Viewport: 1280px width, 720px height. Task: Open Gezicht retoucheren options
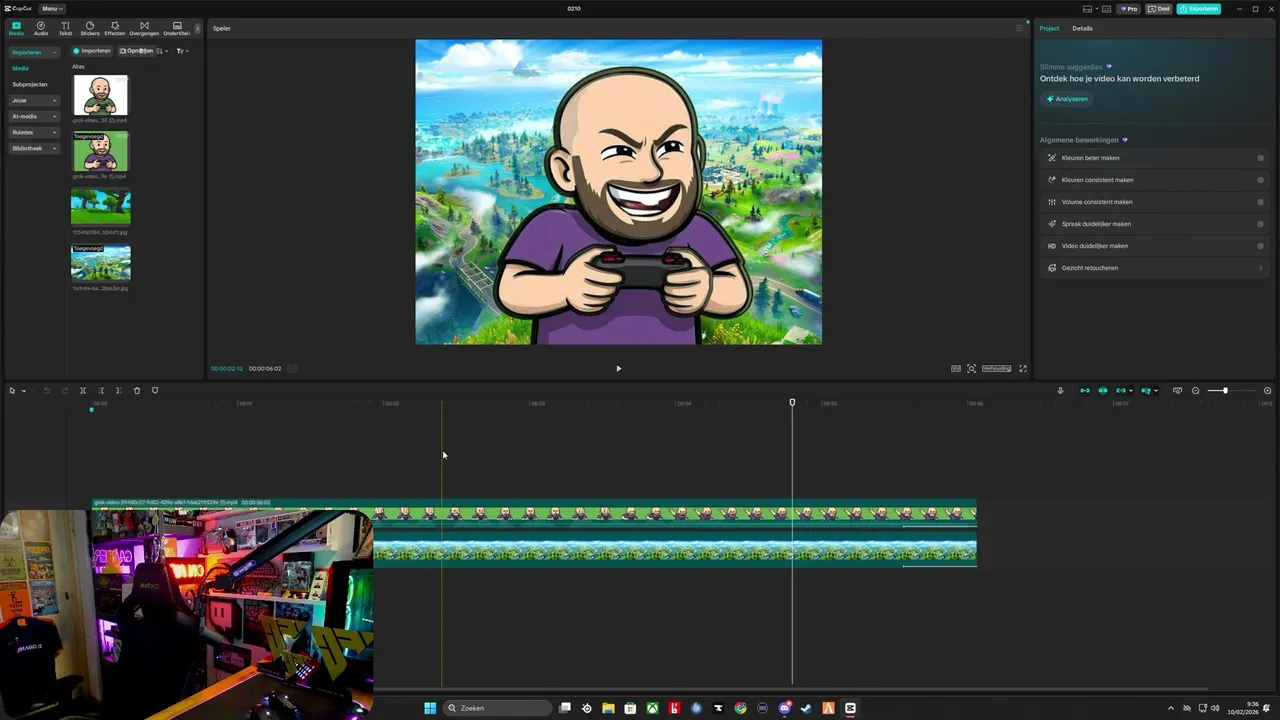coord(1154,268)
